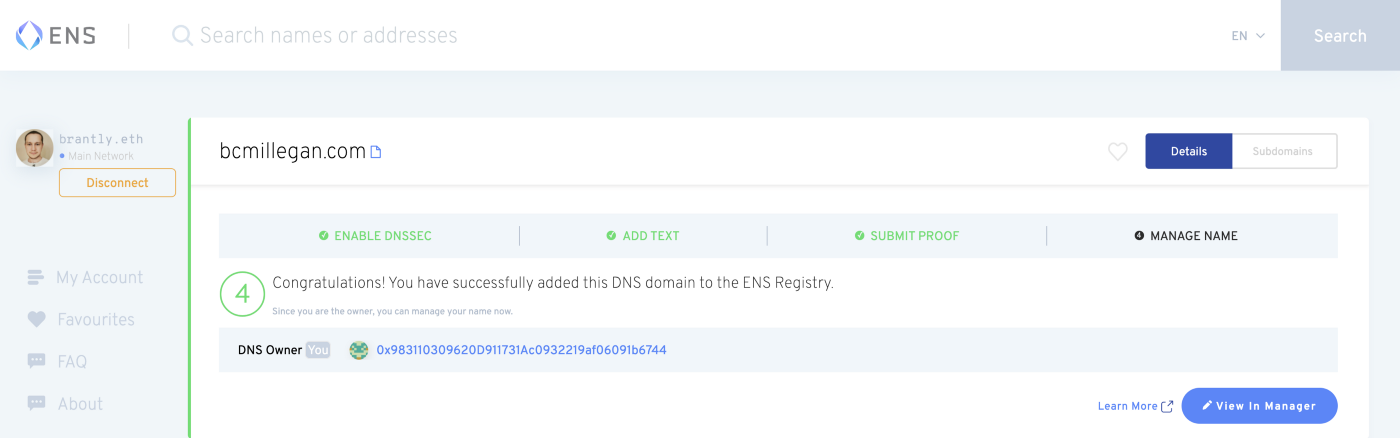This screenshot has width=1400, height=438.
Task: Click the About speech bubble icon
Action: (36, 403)
